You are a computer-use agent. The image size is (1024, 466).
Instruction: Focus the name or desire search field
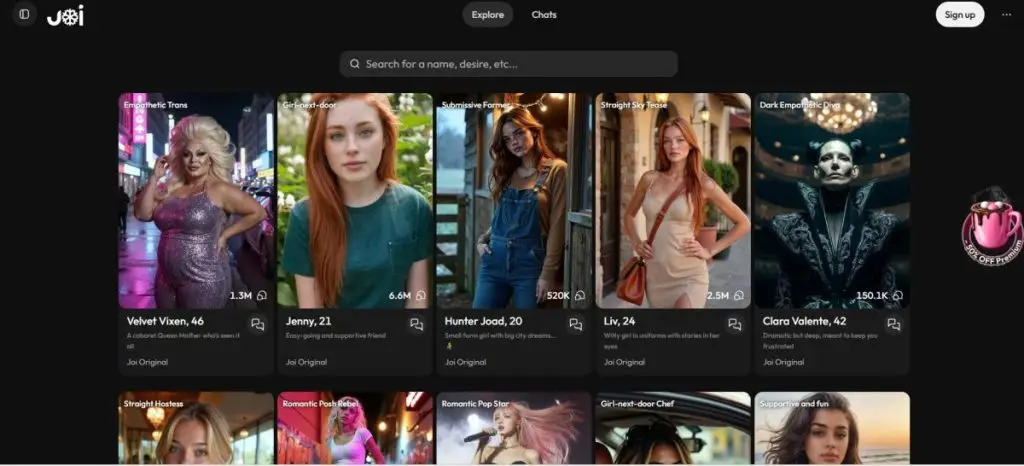(508, 64)
